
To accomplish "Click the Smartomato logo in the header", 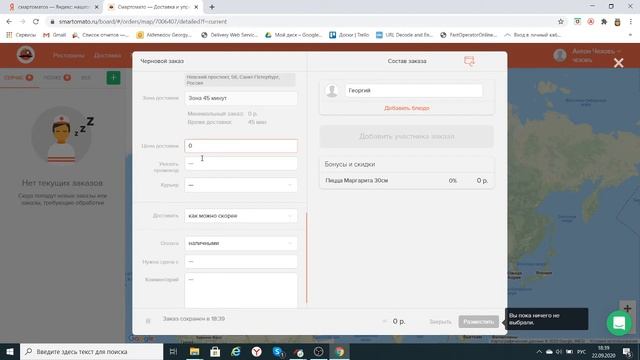I will click(26, 55).
